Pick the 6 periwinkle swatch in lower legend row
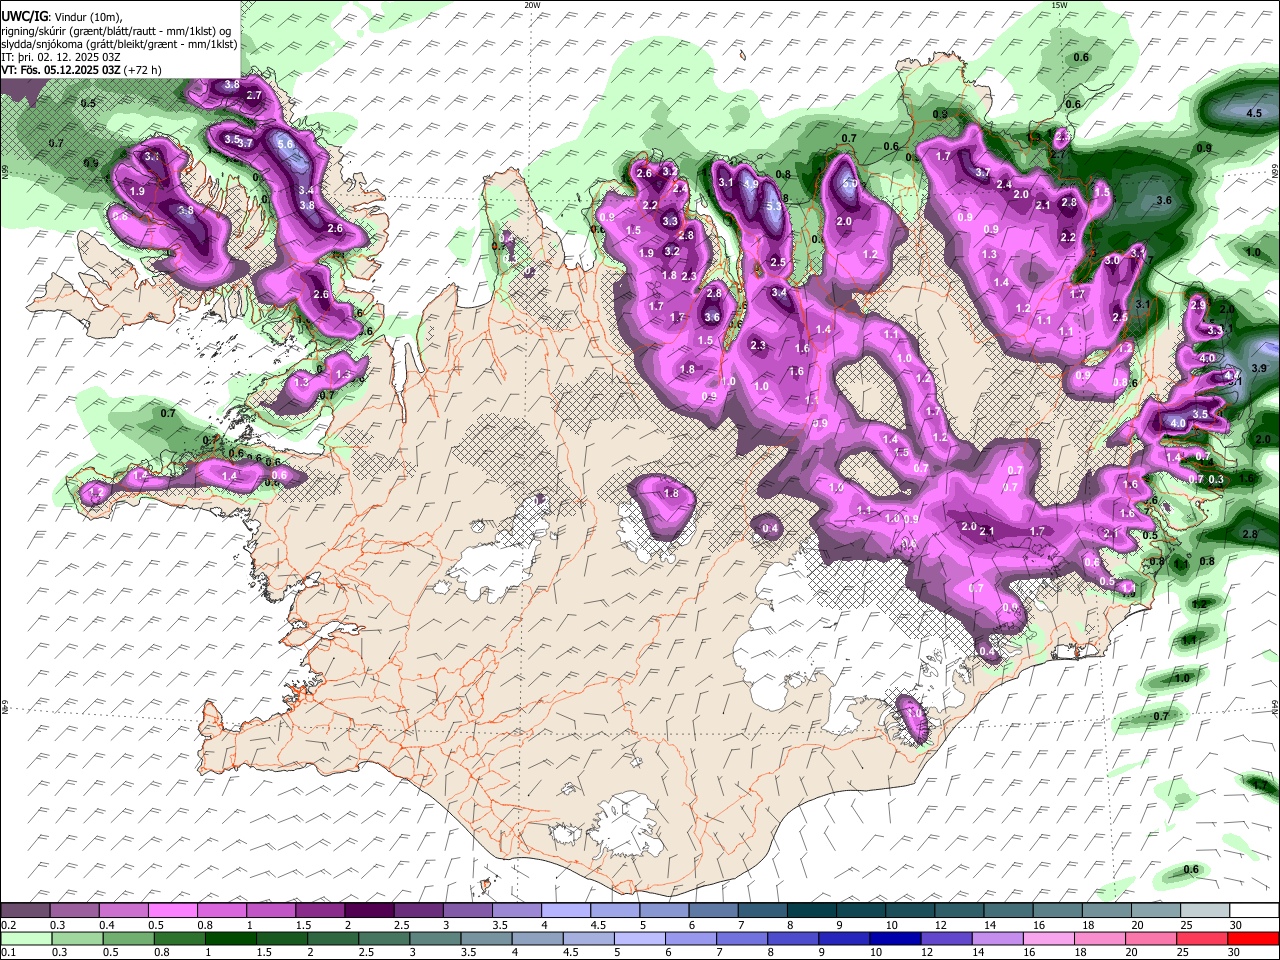The height and width of the screenshot is (960, 1280). pyautogui.click(x=690, y=938)
